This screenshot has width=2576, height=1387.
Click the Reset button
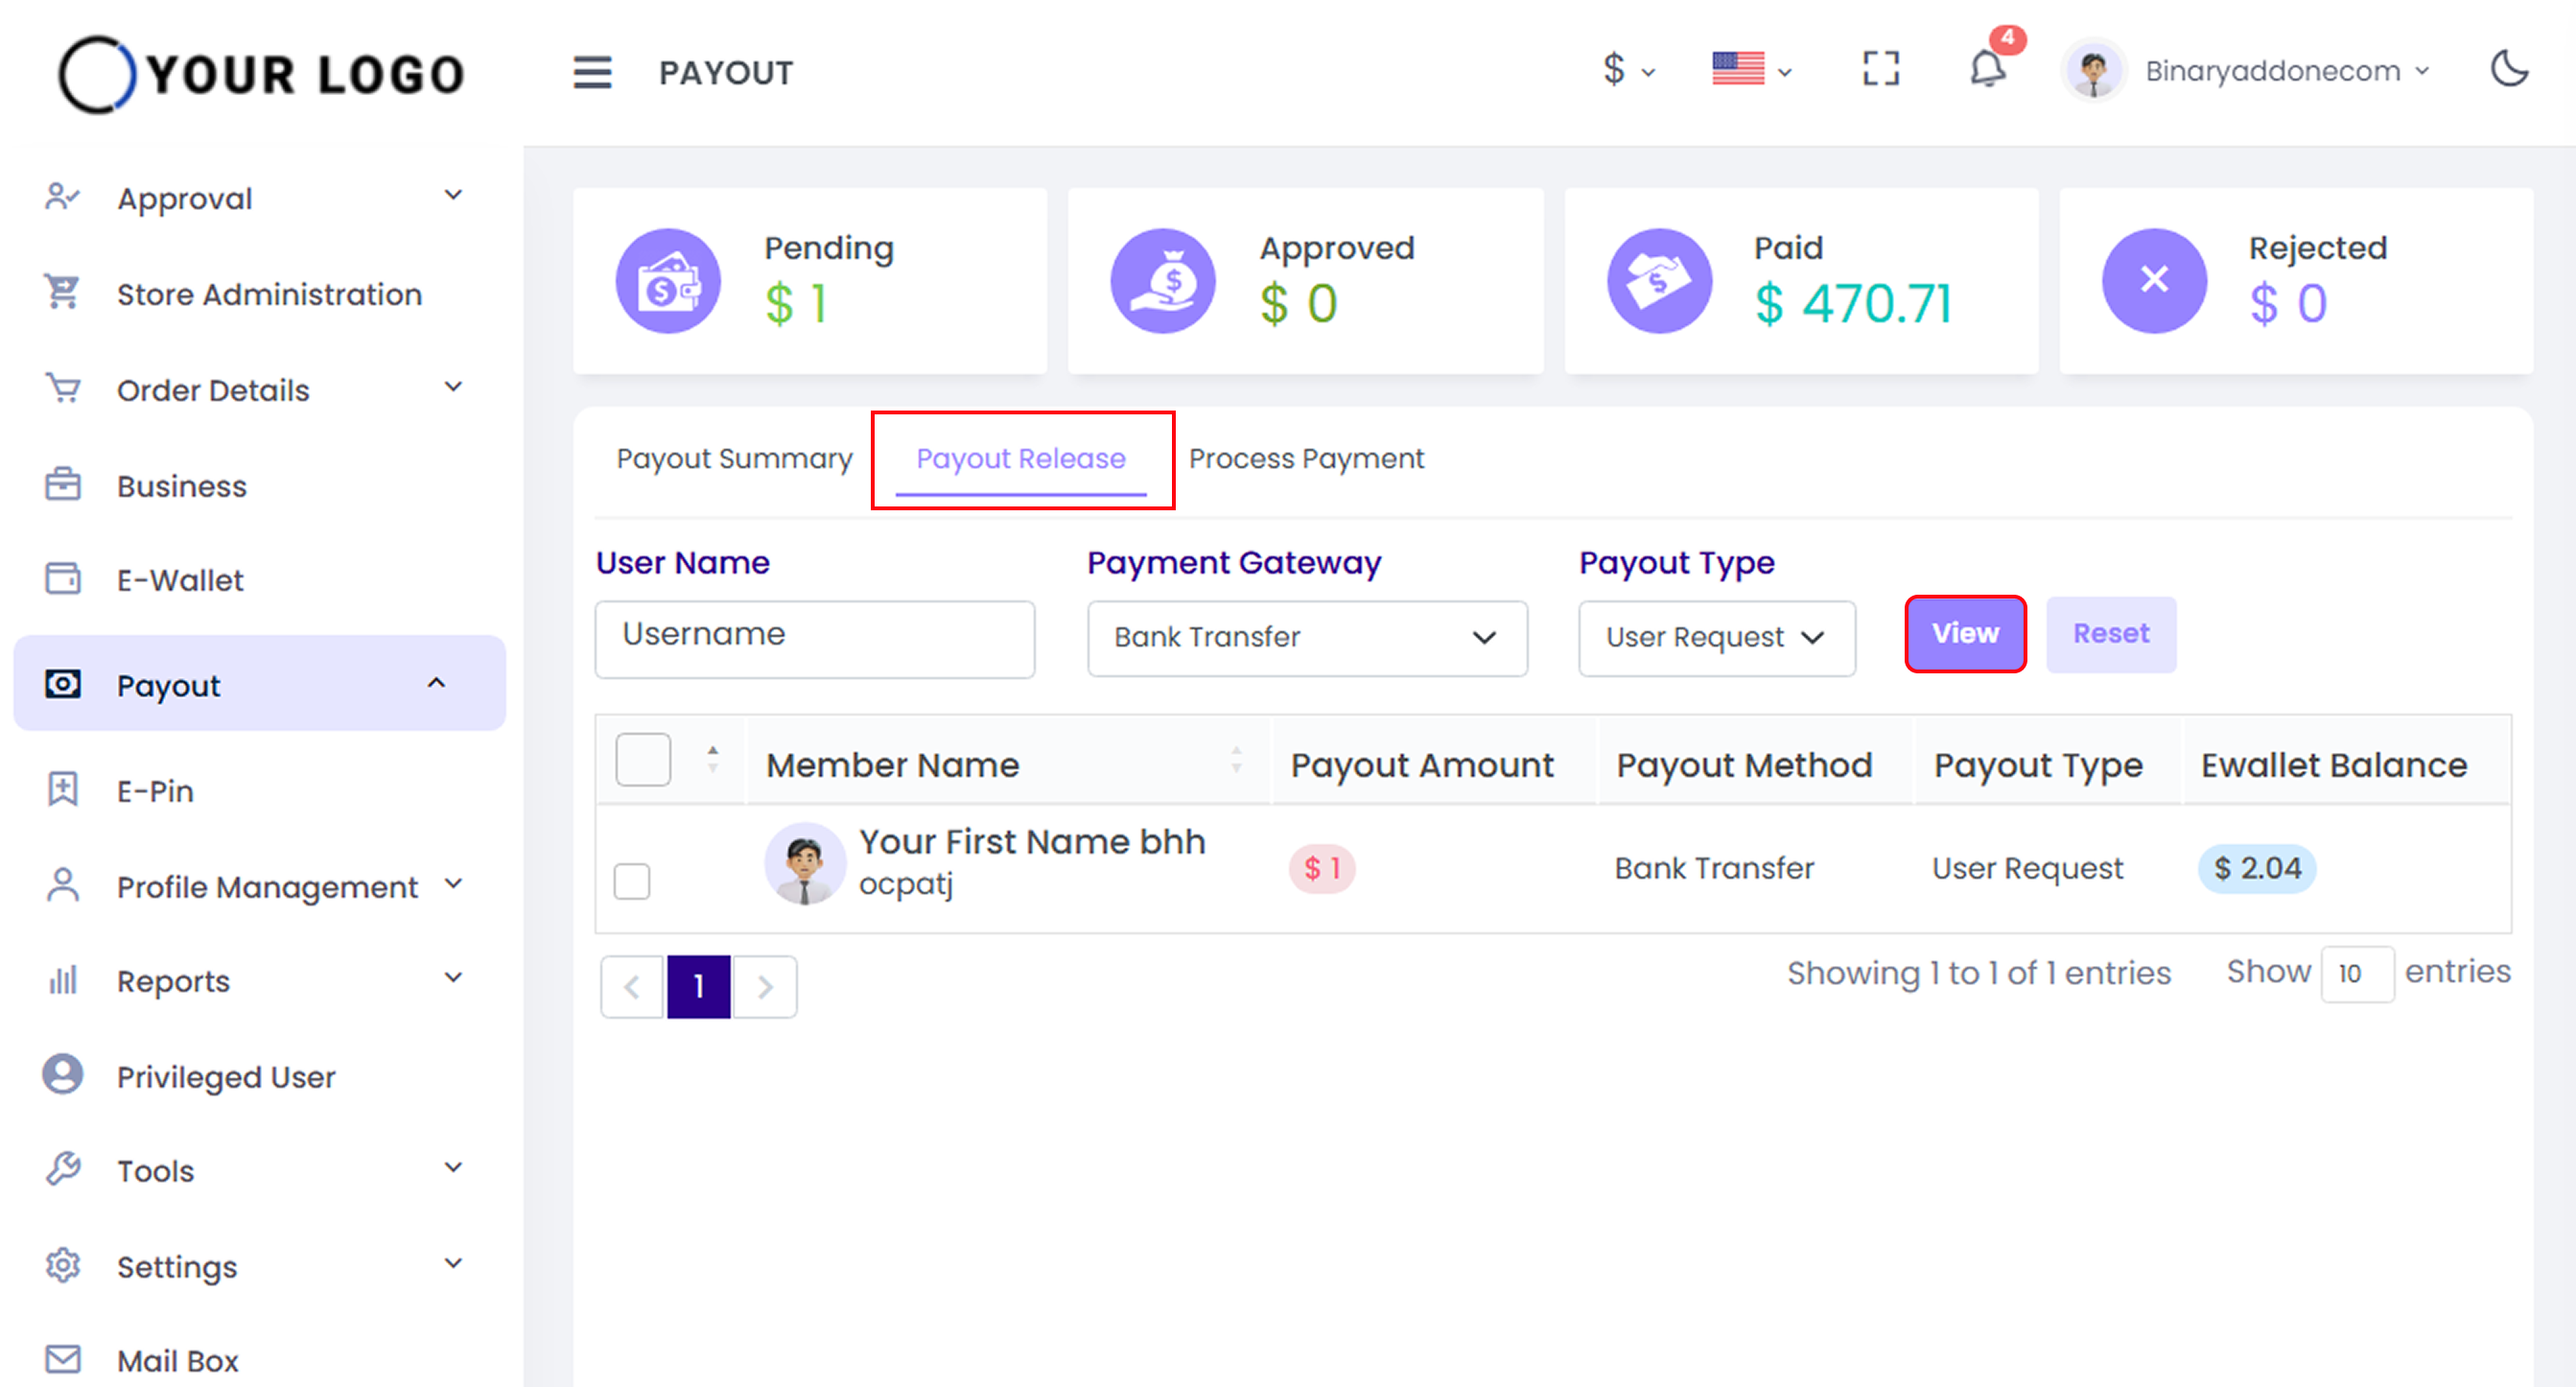[2110, 634]
